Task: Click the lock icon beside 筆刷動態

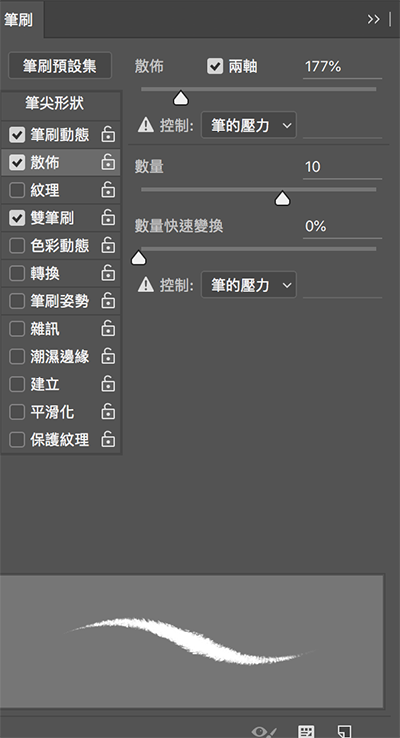Action: [108, 134]
